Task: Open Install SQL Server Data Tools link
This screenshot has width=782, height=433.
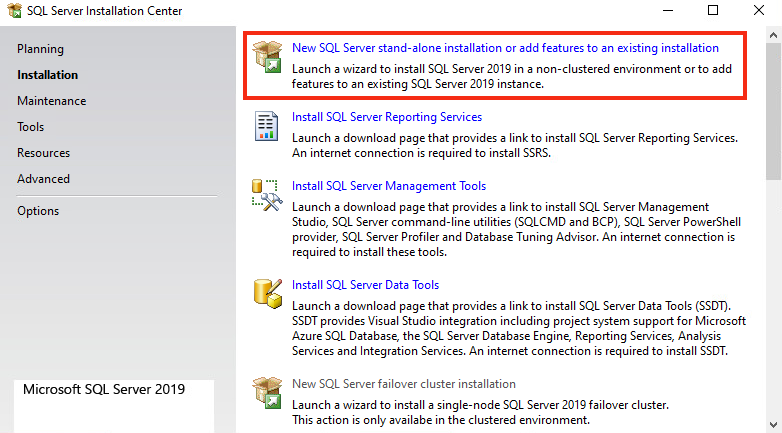Action: click(x=366, y=285)
